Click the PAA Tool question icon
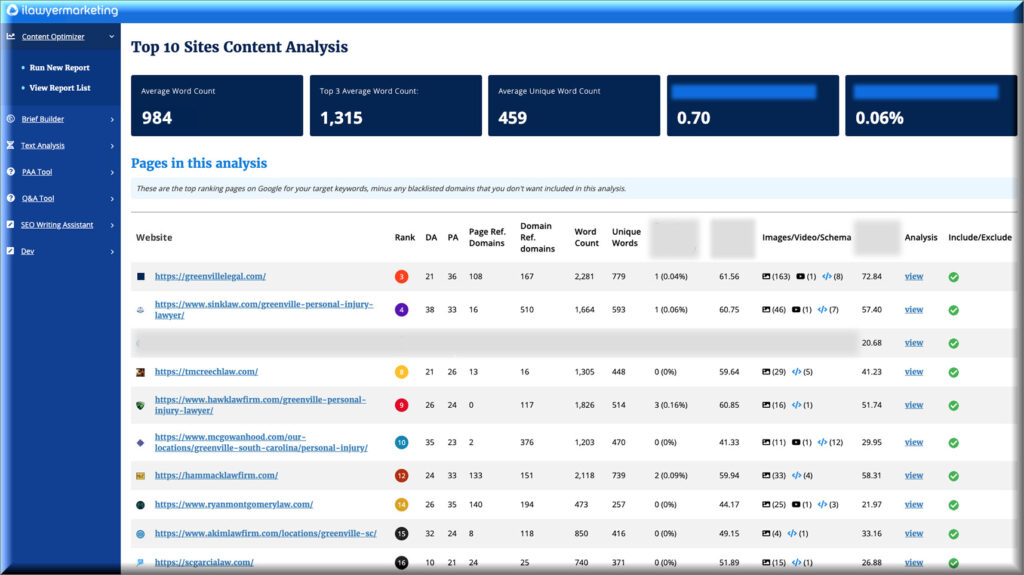 (10, 172)
